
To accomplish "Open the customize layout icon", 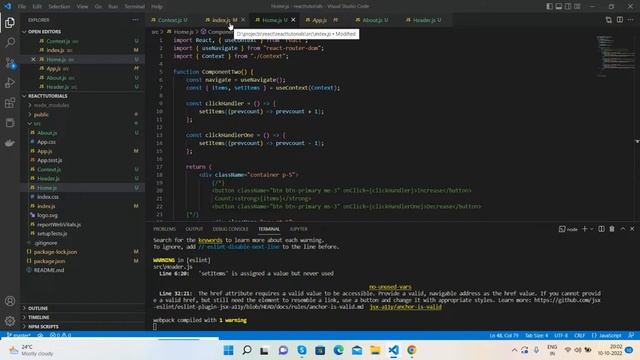I will (x=577, y=6).
